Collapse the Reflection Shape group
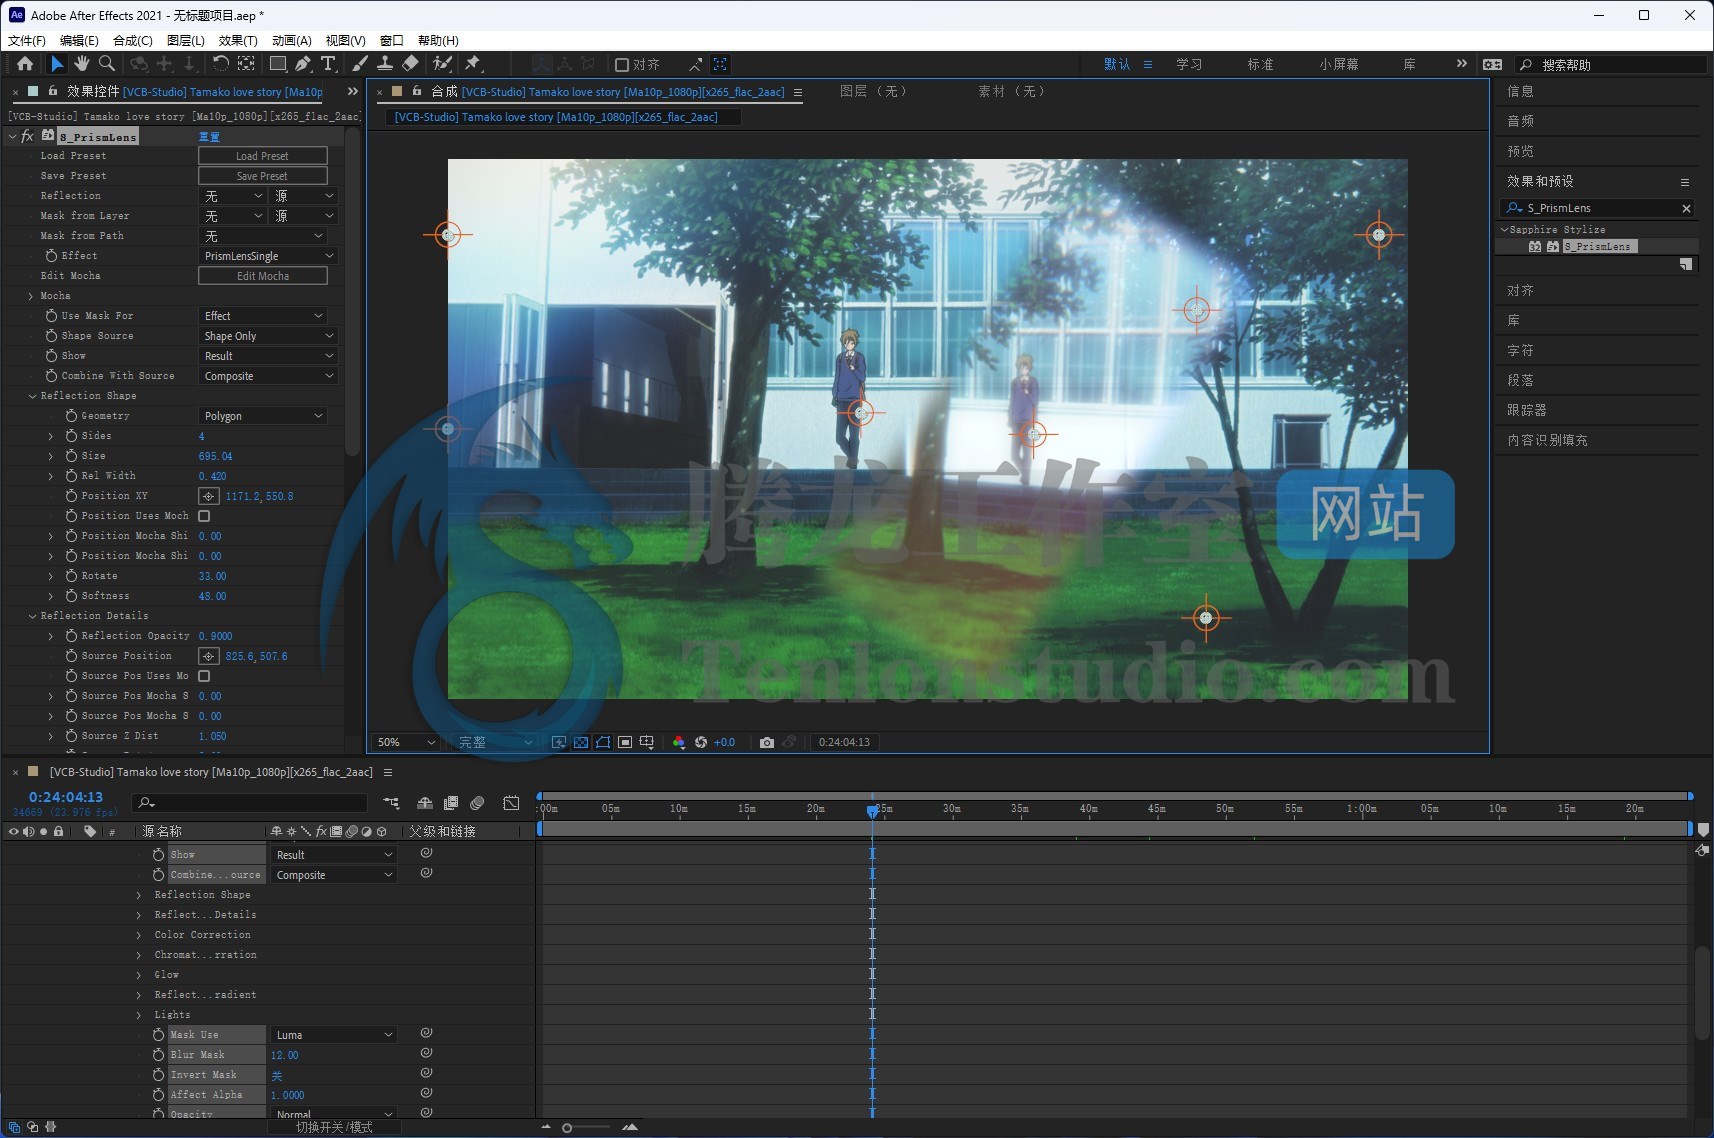This screenshot has width=1714, height=1138. pos(33,396)
